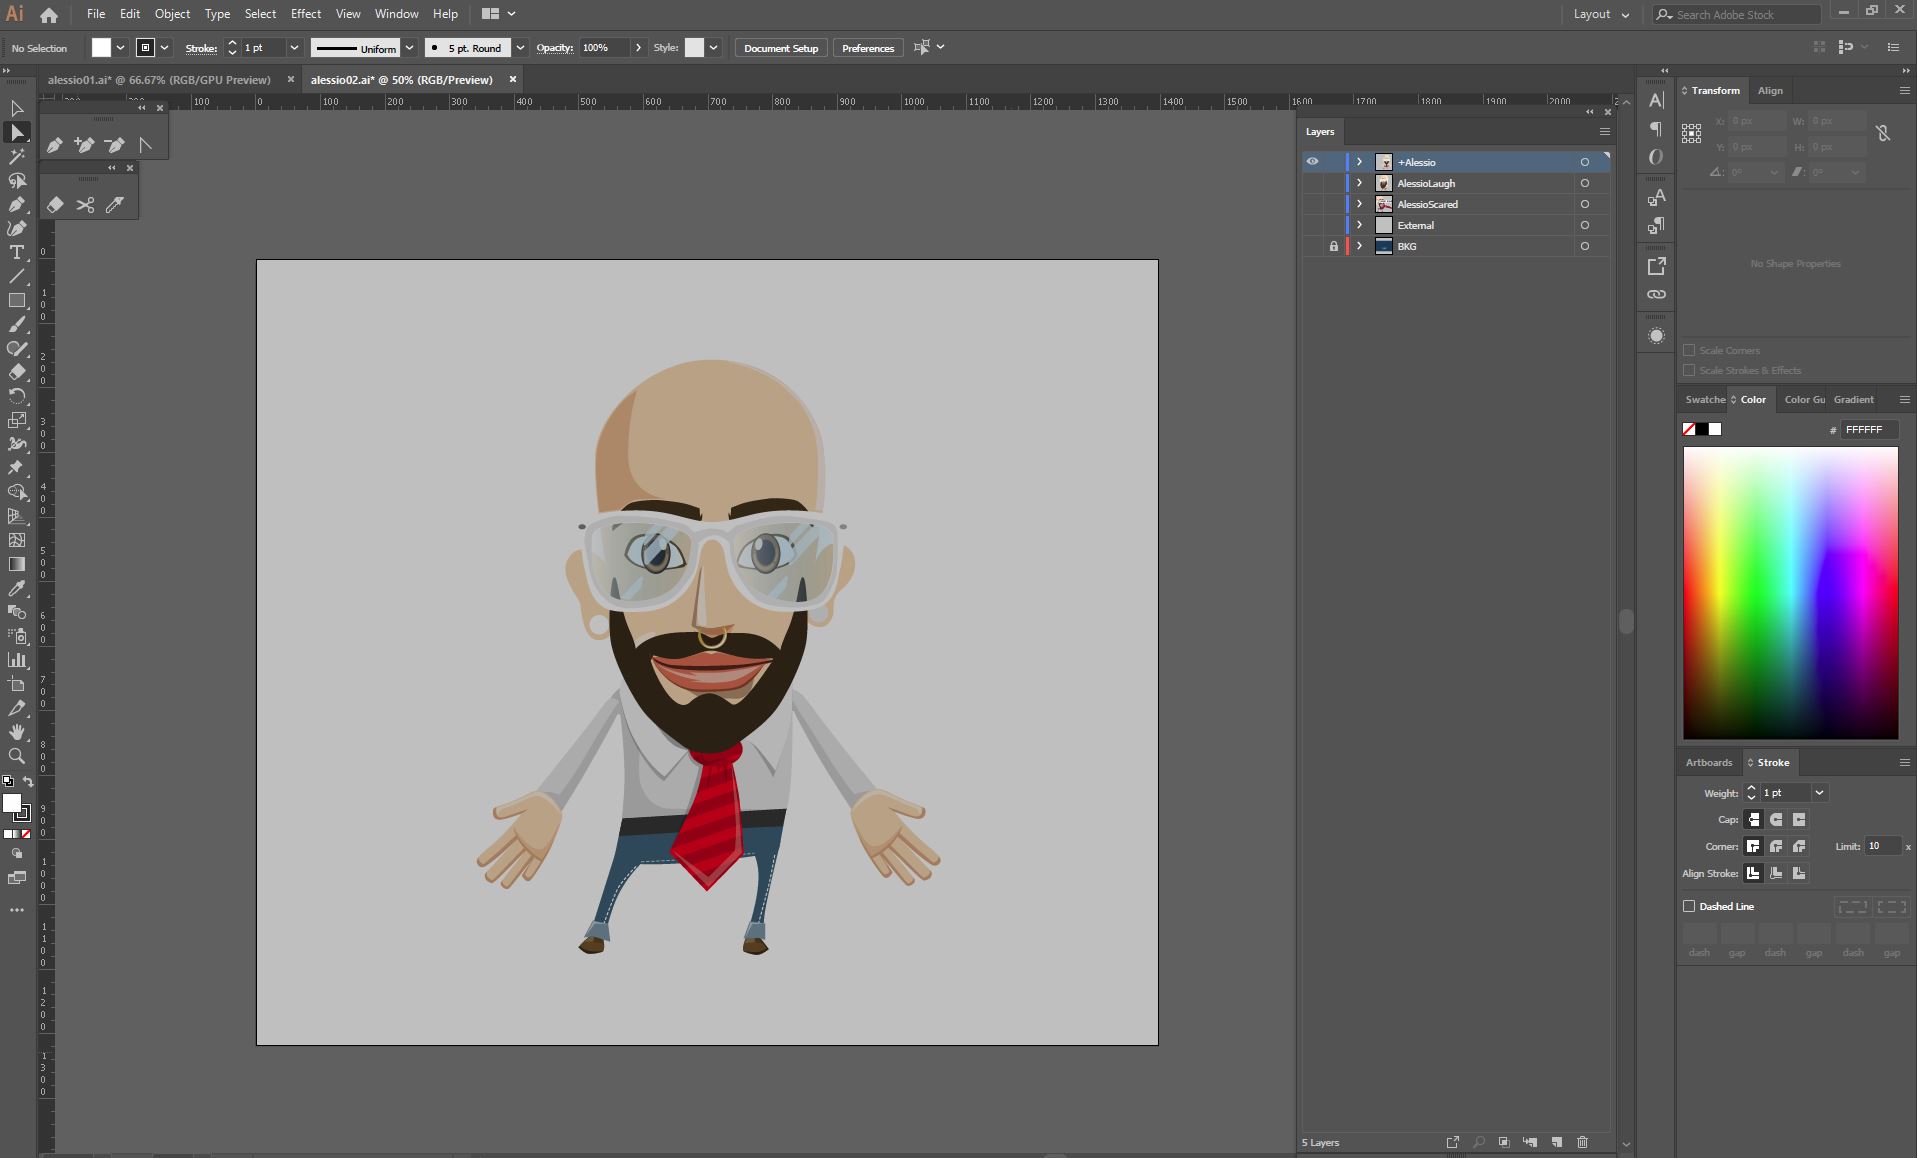
Task: Select the Magic Wand tool
Action: (x=17, y=157)
